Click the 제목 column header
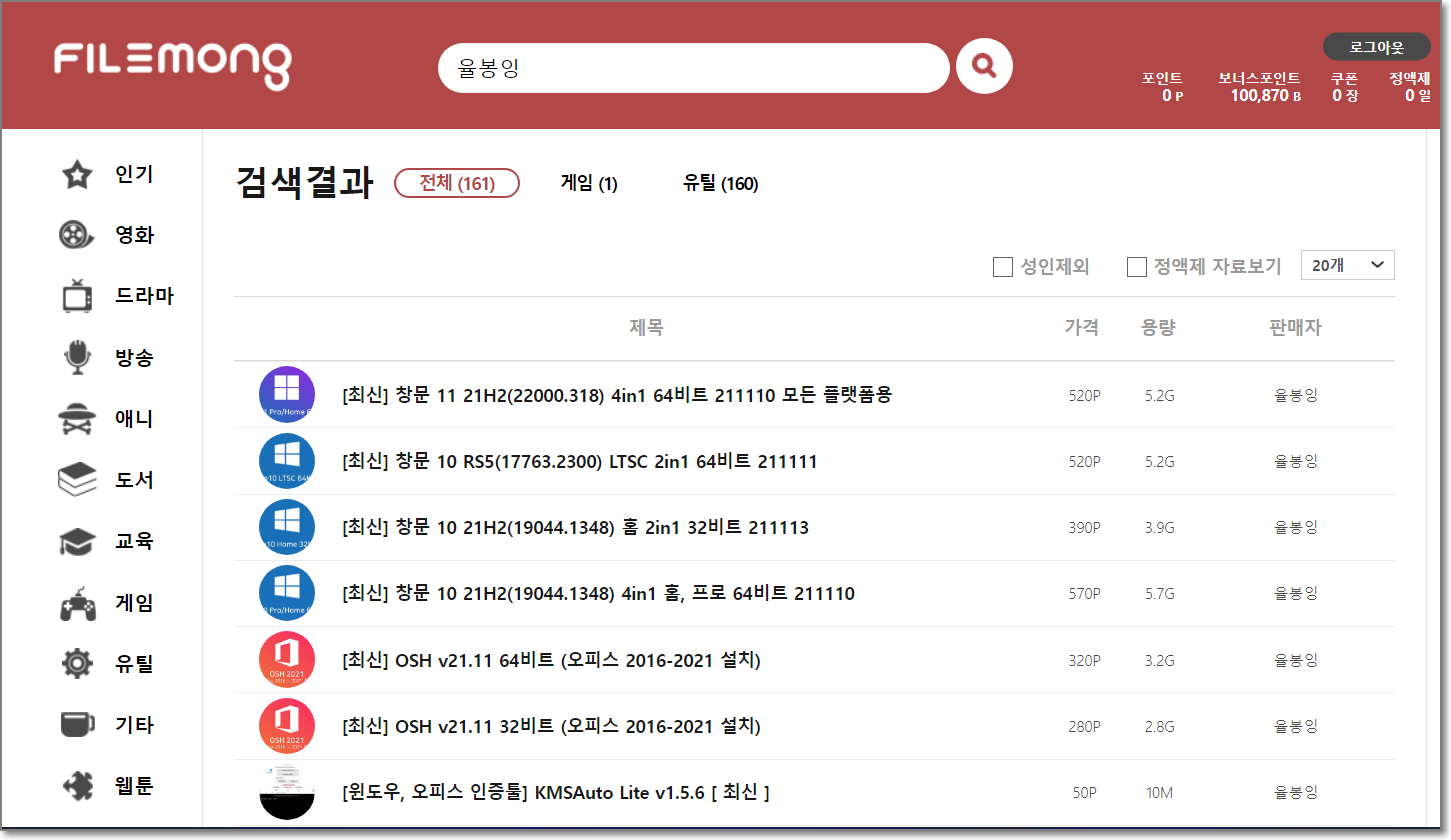The width and height of the screenshot is (1451, 840). [x=646, y=327]
